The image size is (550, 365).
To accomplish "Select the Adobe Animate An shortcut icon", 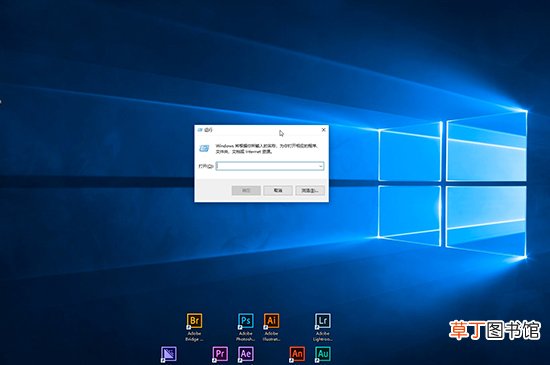I will click(x=297, y=354).
